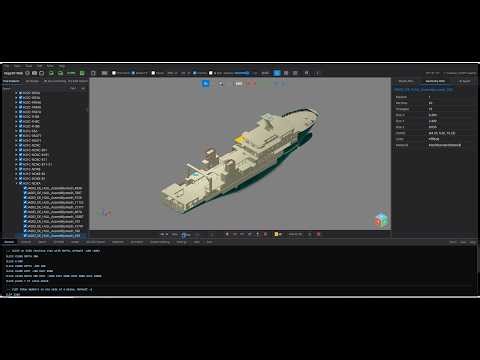Tick the first white unchecked checkbox in the main toolbar
The image size is (480, 360).
pyautogui.click(x=114, y=73)
